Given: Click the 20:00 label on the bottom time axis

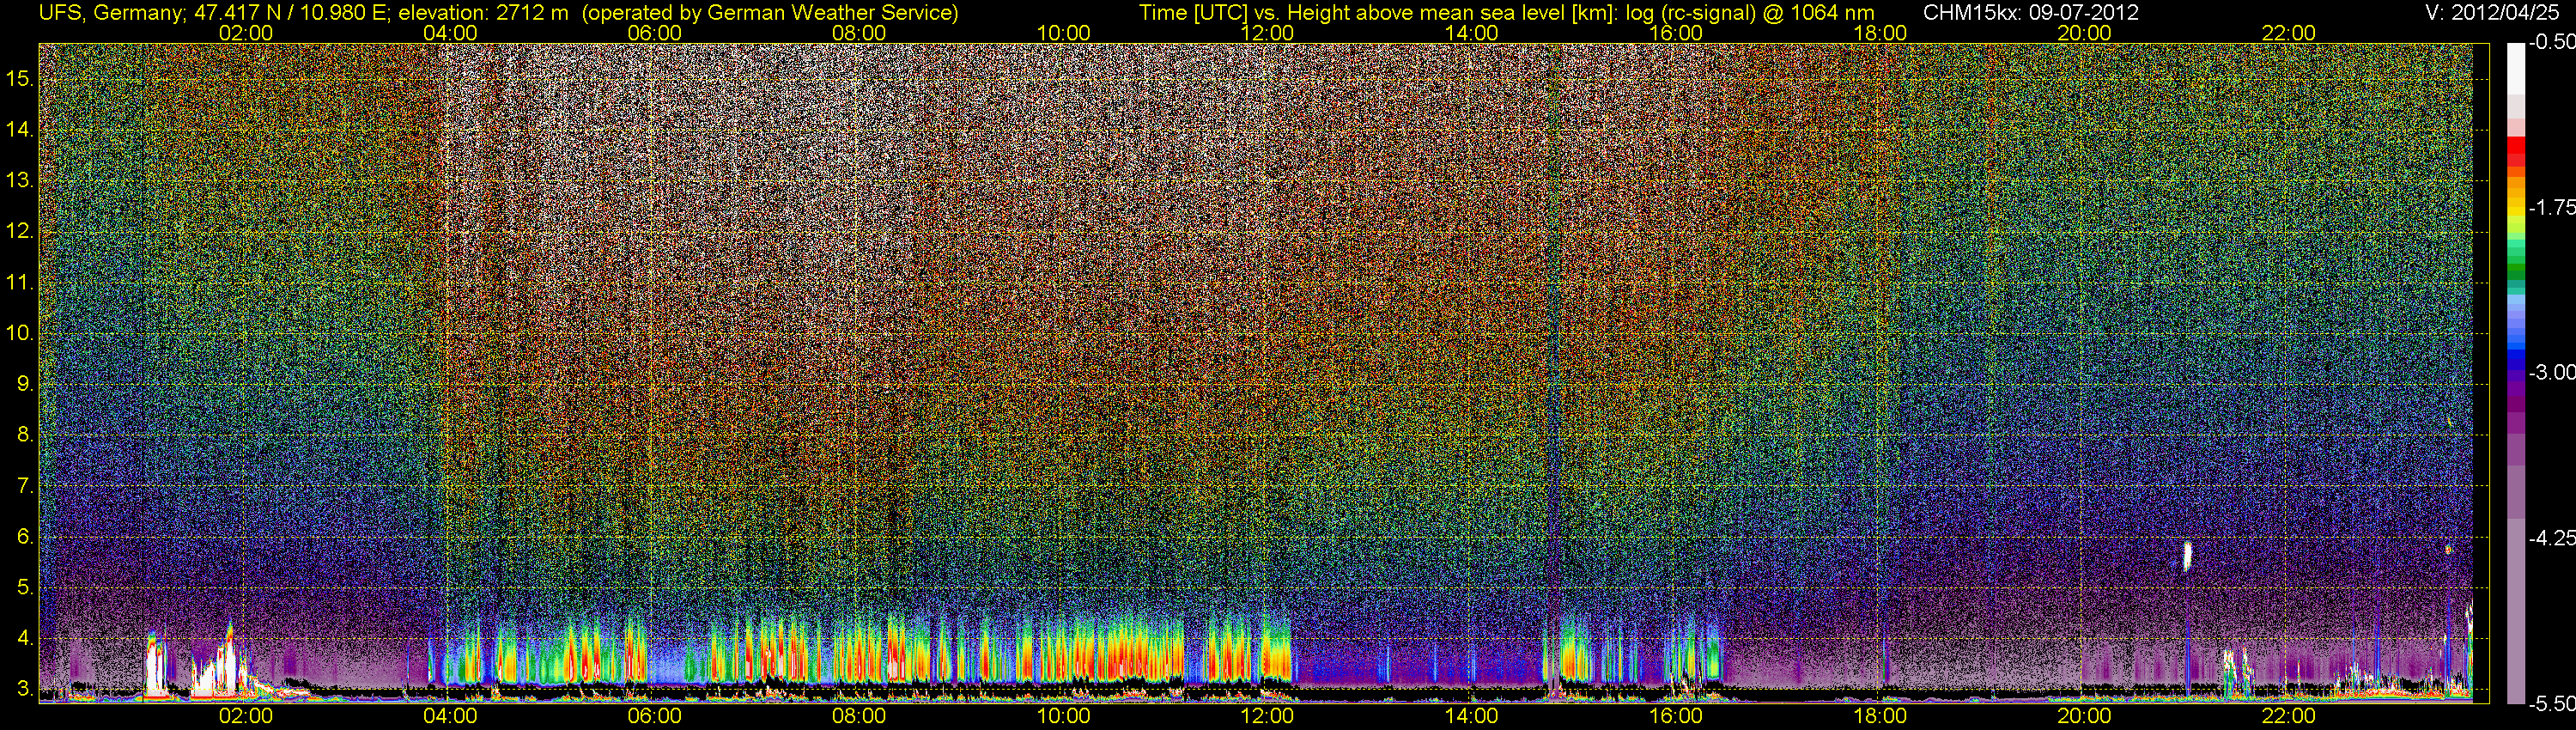Looking at the screenshot, I should tap(2084, 716).
